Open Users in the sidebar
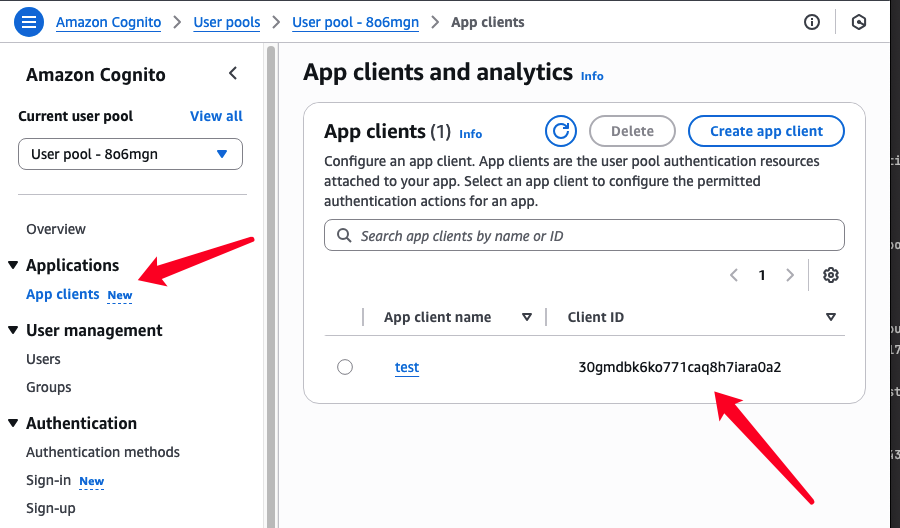The image size is (900, 528). [43, 359]
